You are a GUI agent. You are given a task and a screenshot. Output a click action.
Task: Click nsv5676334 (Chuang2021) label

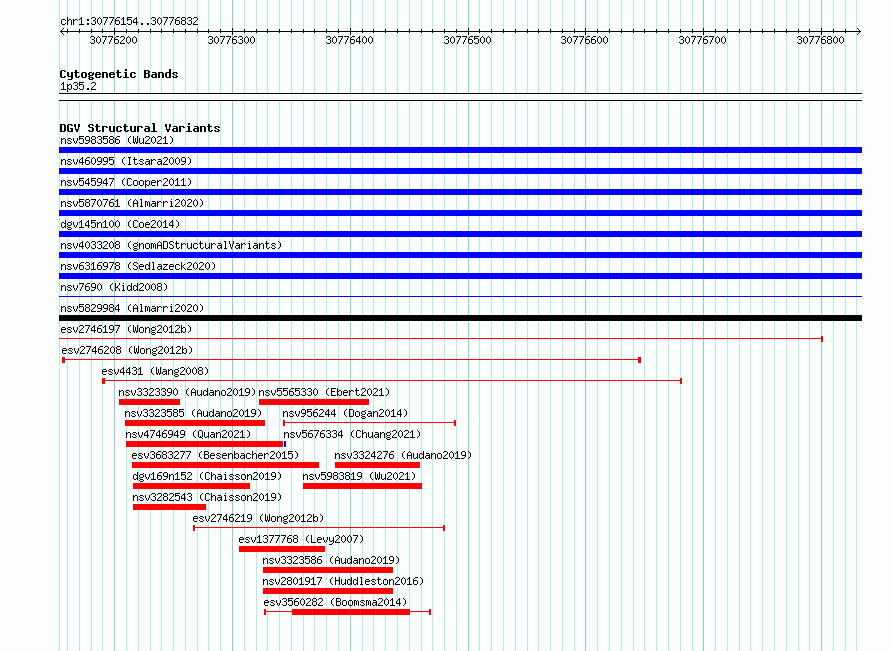352,434
